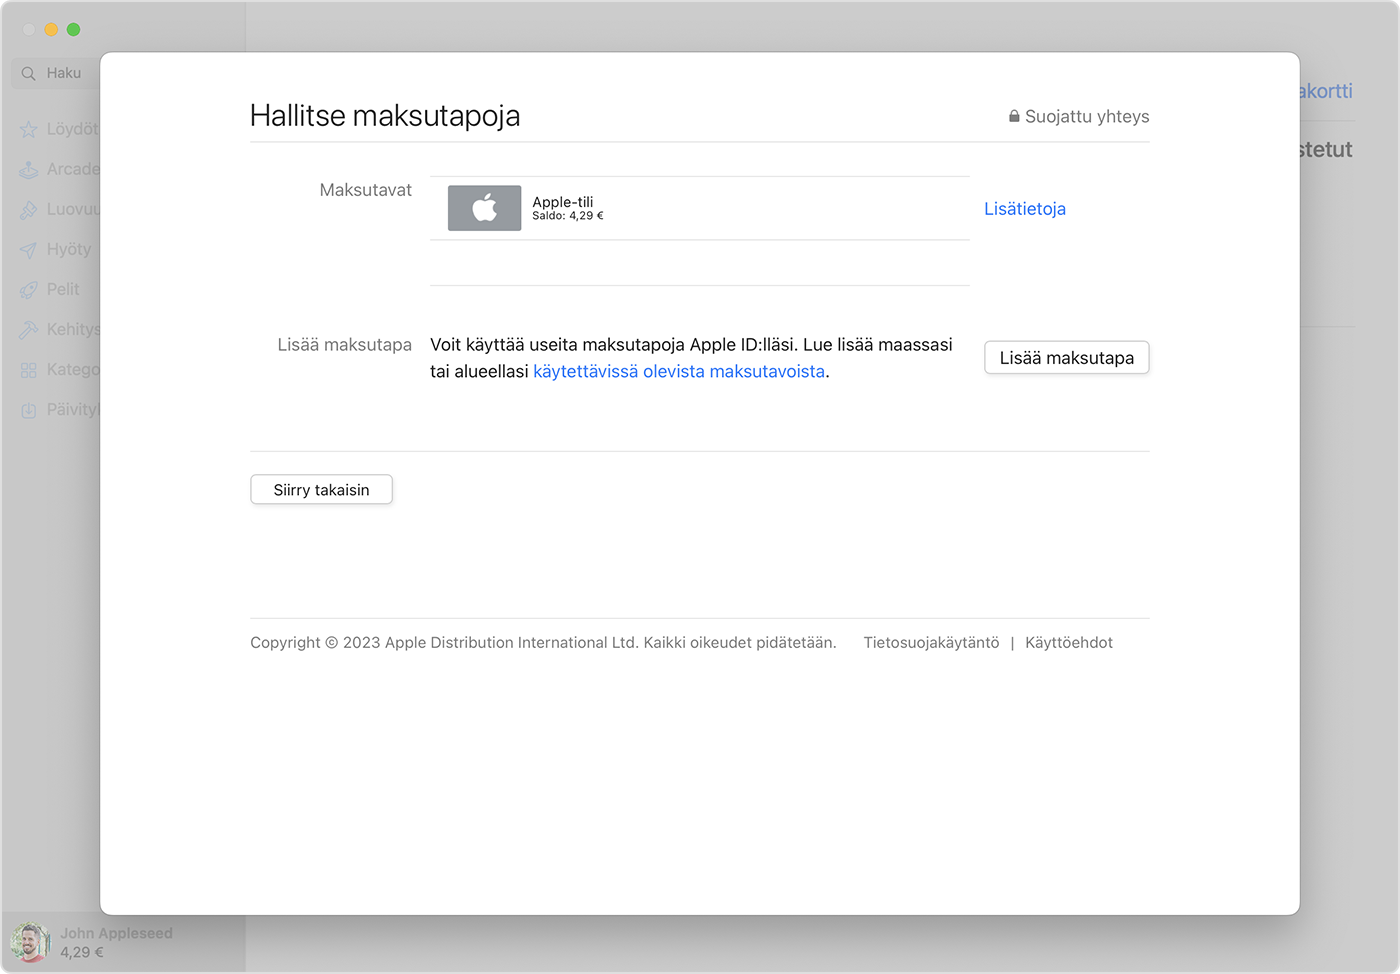Click the Luovuus paintbrush icon
The width and height of the screenshot is (1400, 974).
click(x=28, y=210)
